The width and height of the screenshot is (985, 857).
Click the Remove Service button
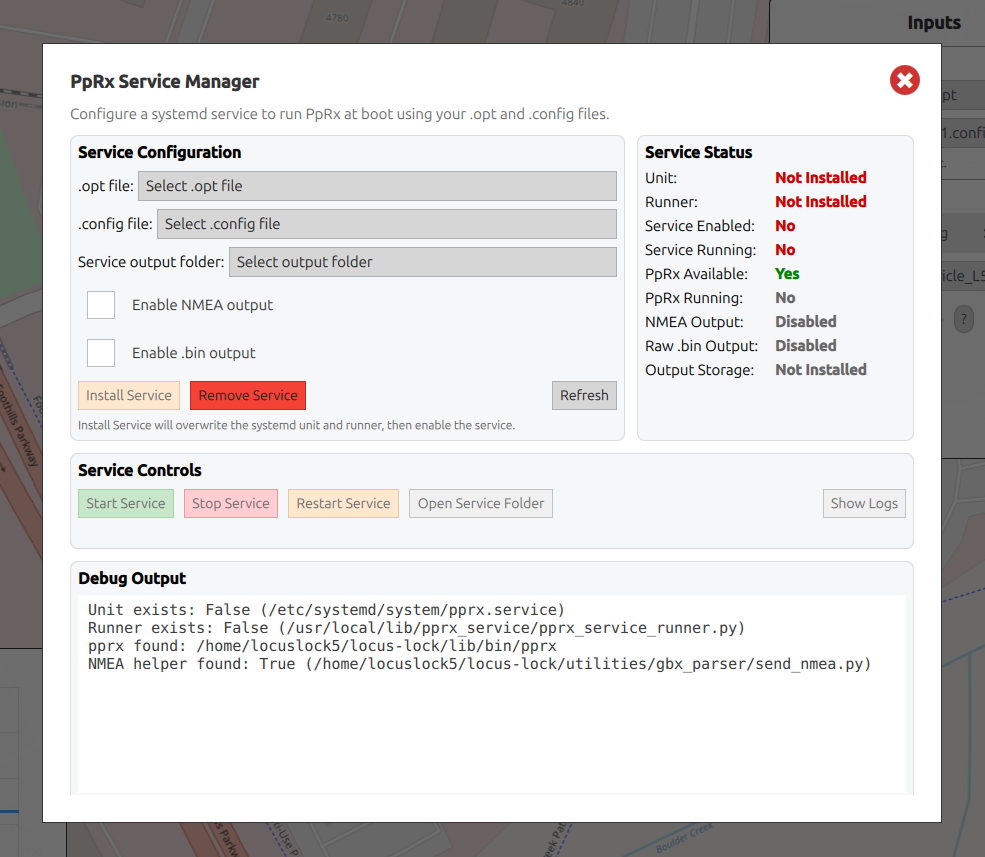coord(248,395)
